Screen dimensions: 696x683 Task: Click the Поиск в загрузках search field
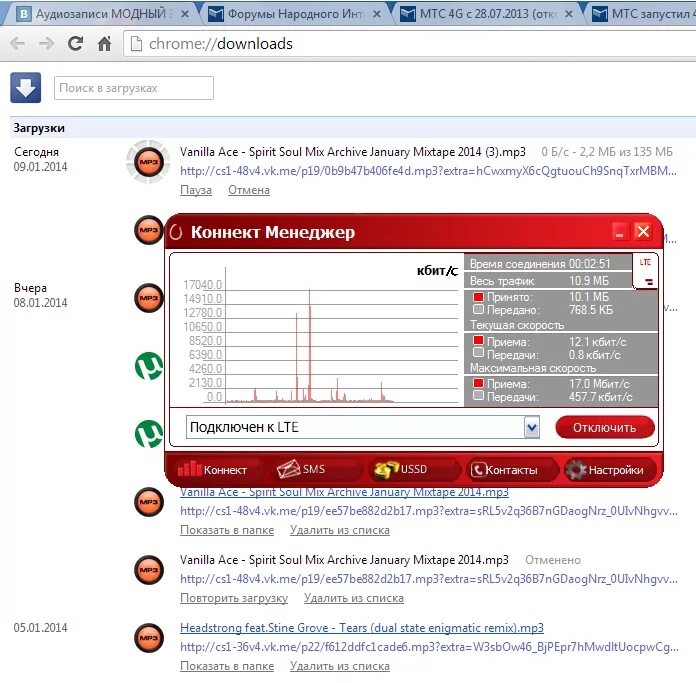134,88
